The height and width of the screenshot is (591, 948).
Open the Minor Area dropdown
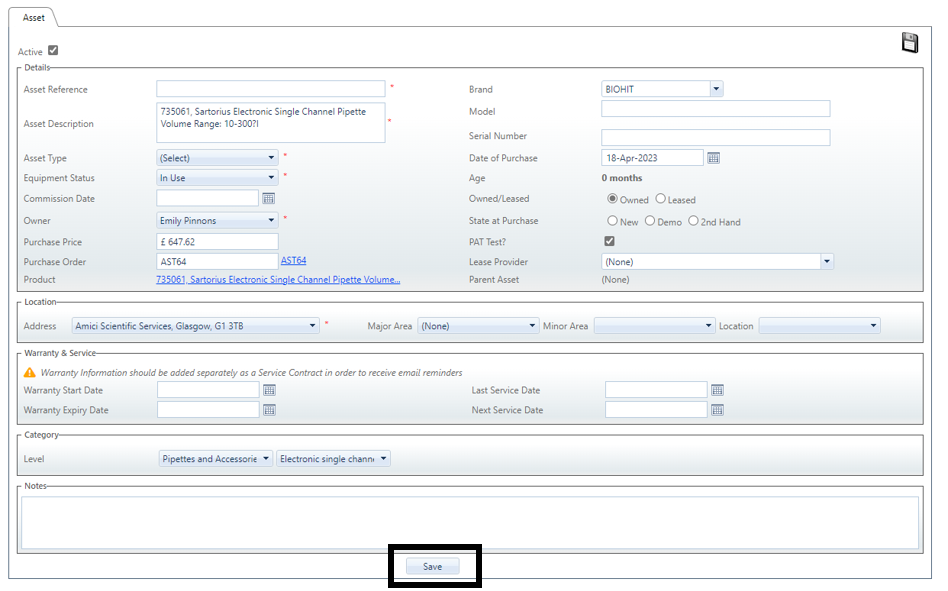tap(655, 326)
